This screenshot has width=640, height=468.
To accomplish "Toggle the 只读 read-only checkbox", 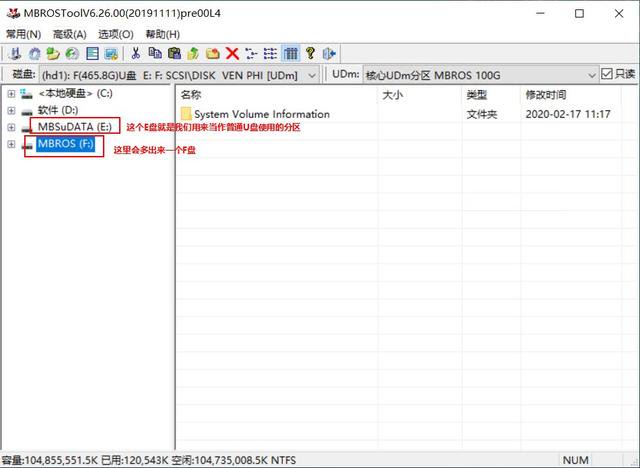I will pyautogui.click(x=607, y=74).
